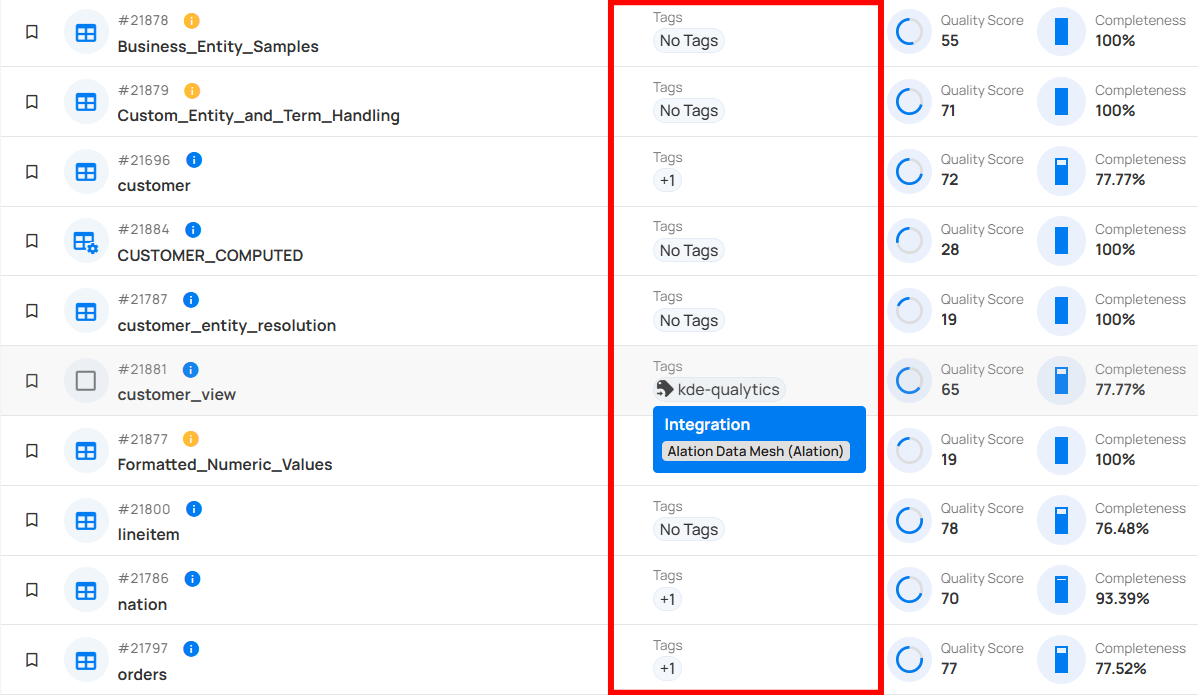Click the table icon beside lineitem
Image resolution: width=1198 pixels, height=695 pixels.
[x=86, y=520]
